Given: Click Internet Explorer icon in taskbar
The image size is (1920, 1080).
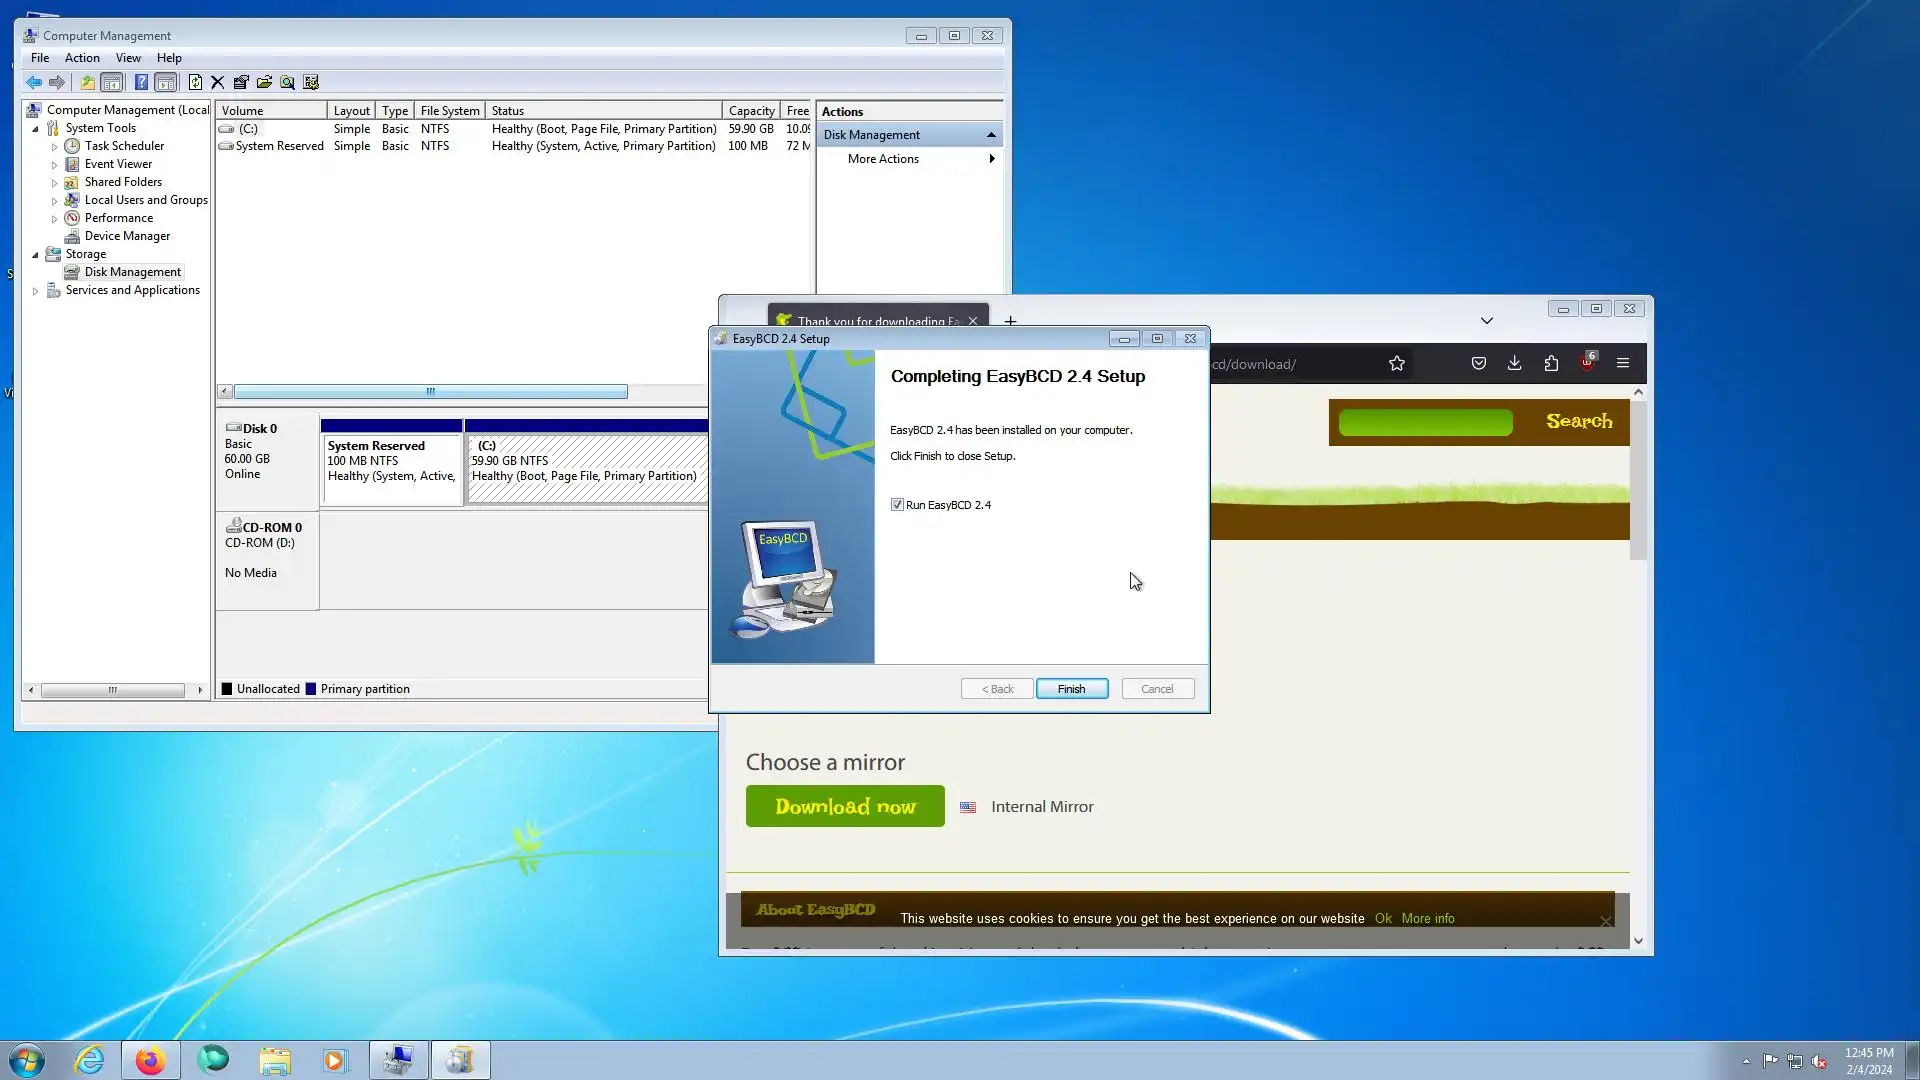Looking at the screenshot, I should point(89,1060).
